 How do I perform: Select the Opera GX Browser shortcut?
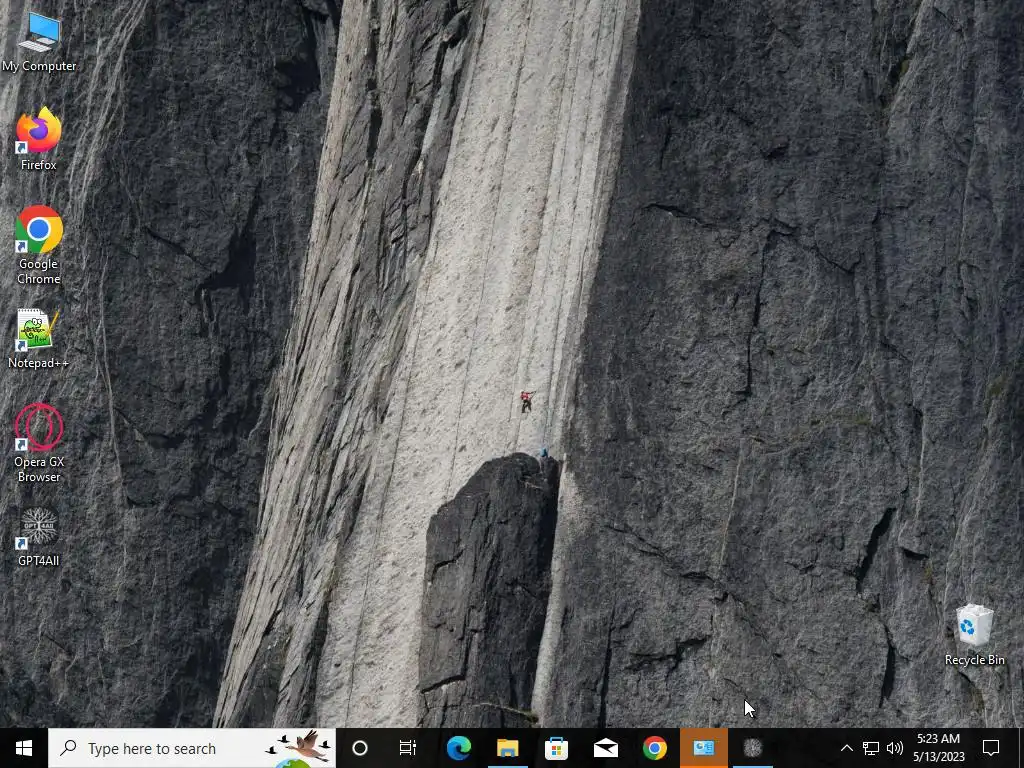click(39, 443)
